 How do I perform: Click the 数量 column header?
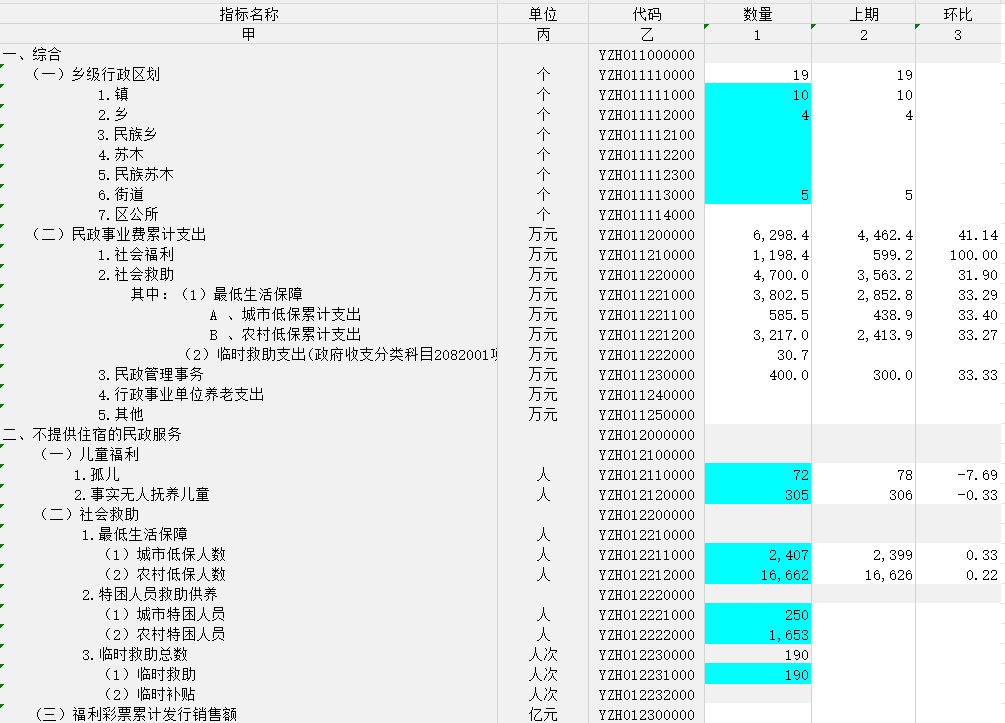(x=758, y=14)
